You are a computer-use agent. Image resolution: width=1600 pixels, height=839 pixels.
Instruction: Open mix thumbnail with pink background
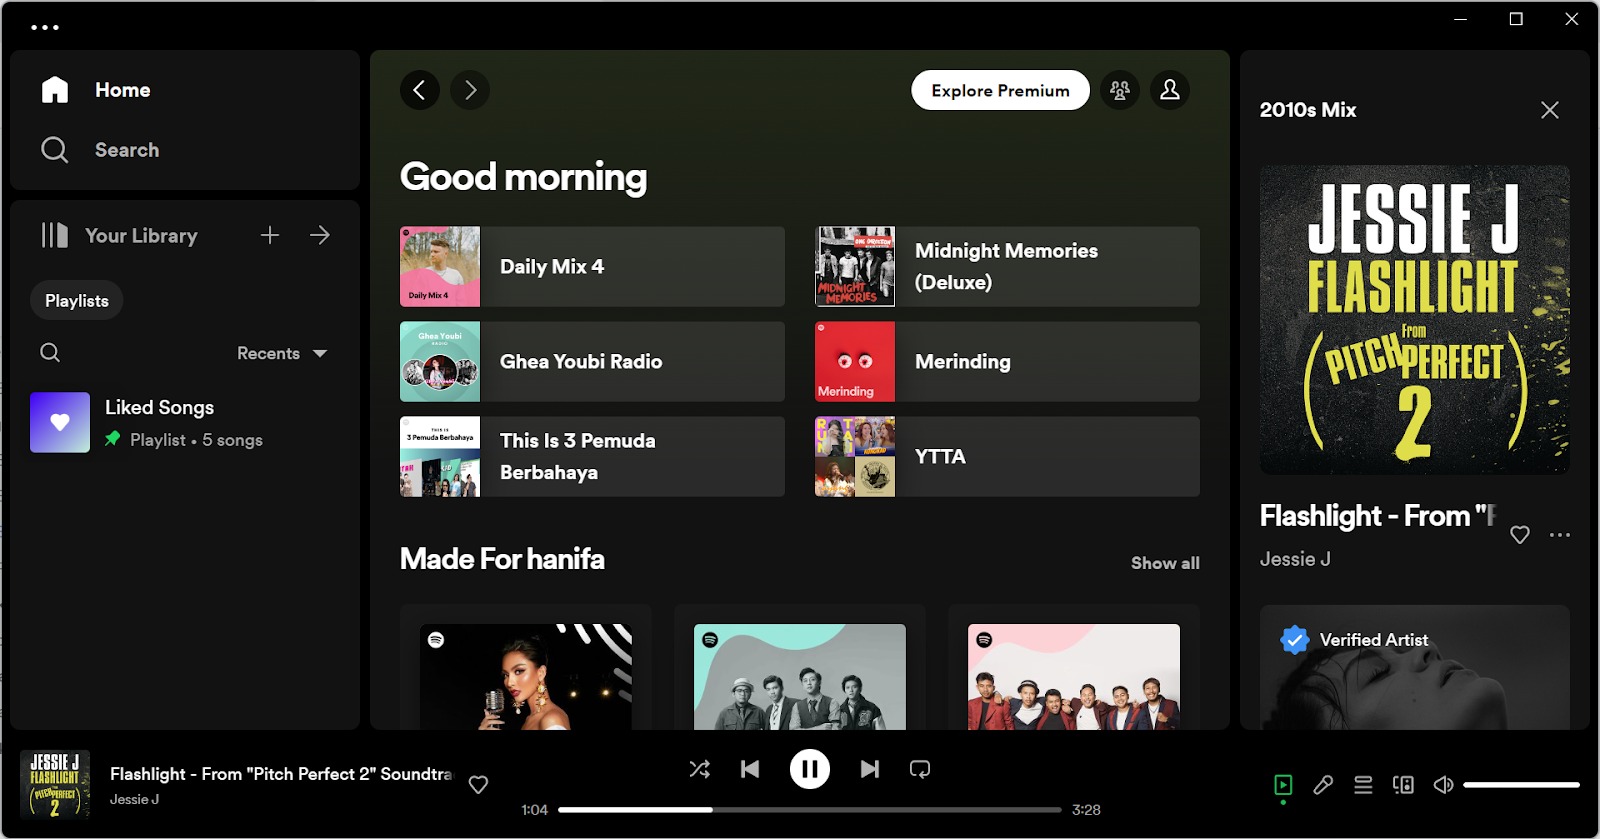[x=1074, y=677]
